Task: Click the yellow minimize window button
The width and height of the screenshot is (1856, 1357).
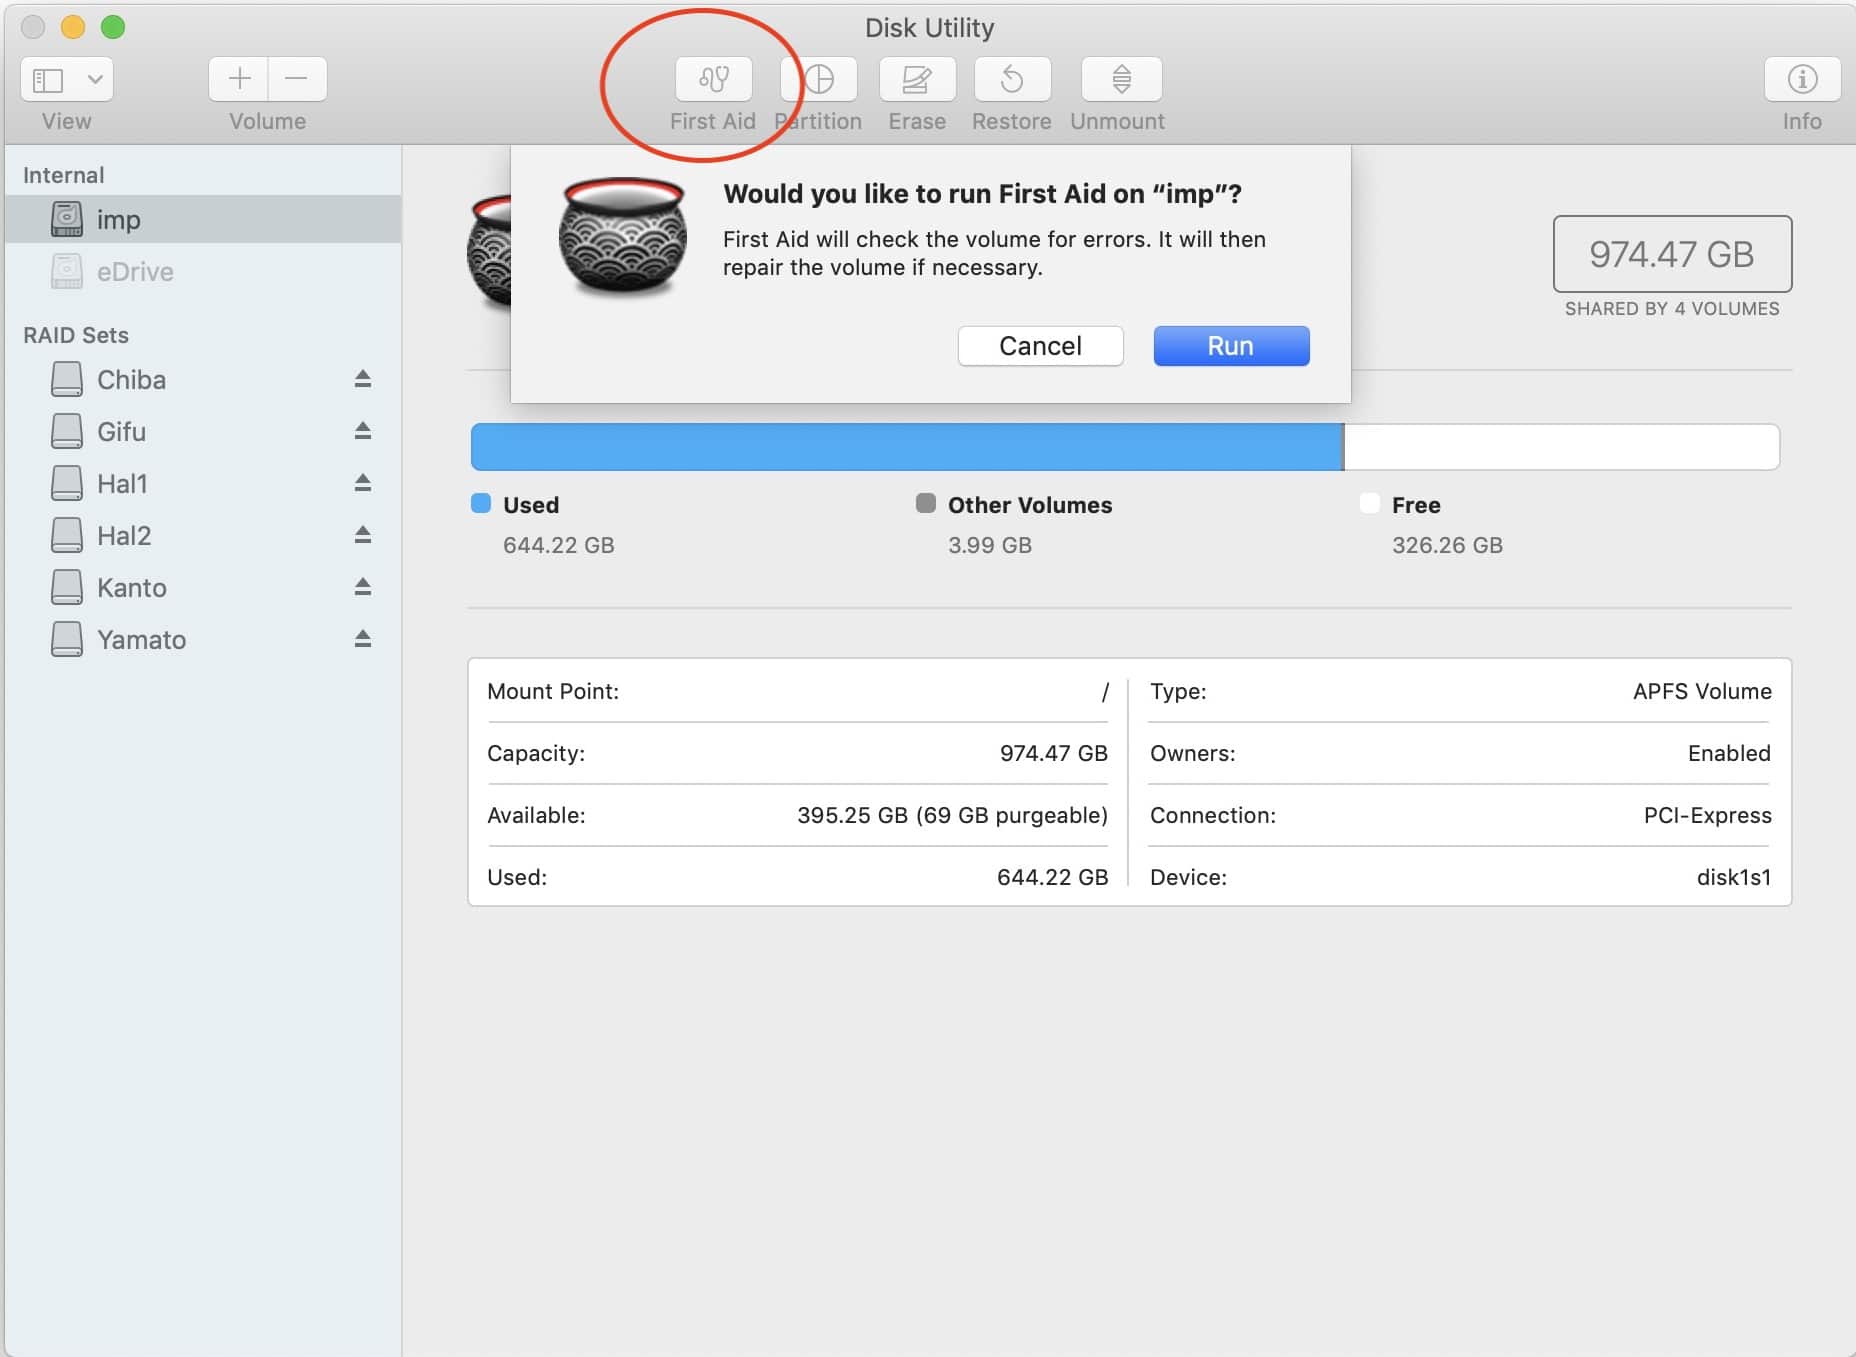Action: point(73,27)
